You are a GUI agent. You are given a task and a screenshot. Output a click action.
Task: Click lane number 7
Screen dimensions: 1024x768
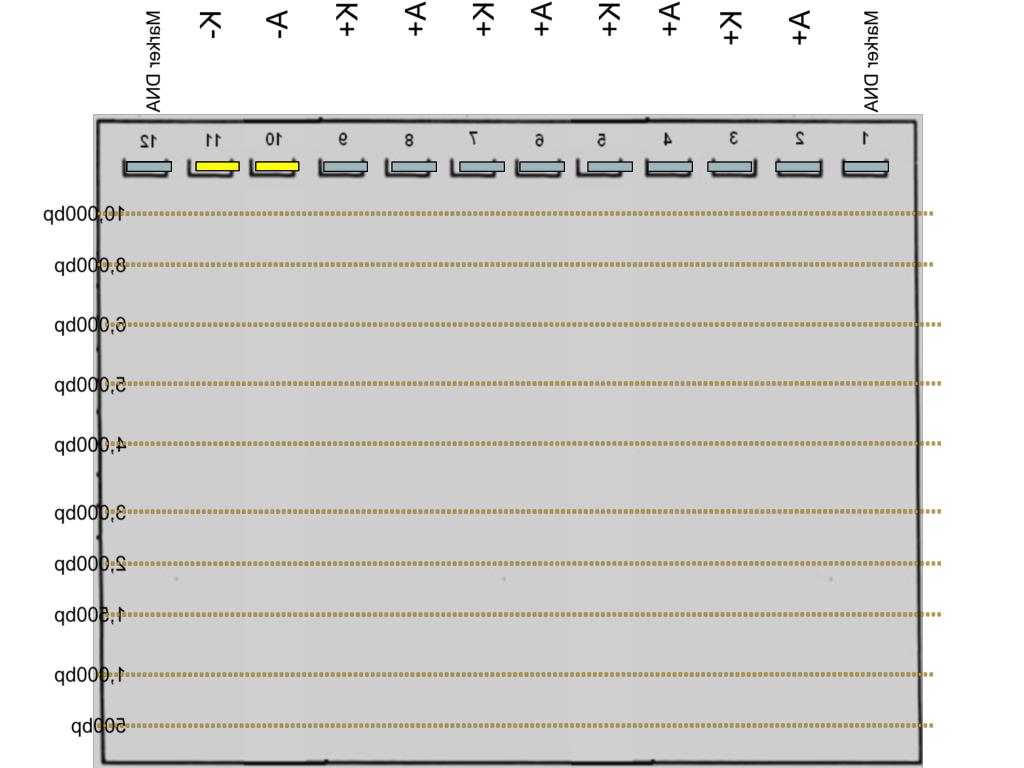(473, 138)
